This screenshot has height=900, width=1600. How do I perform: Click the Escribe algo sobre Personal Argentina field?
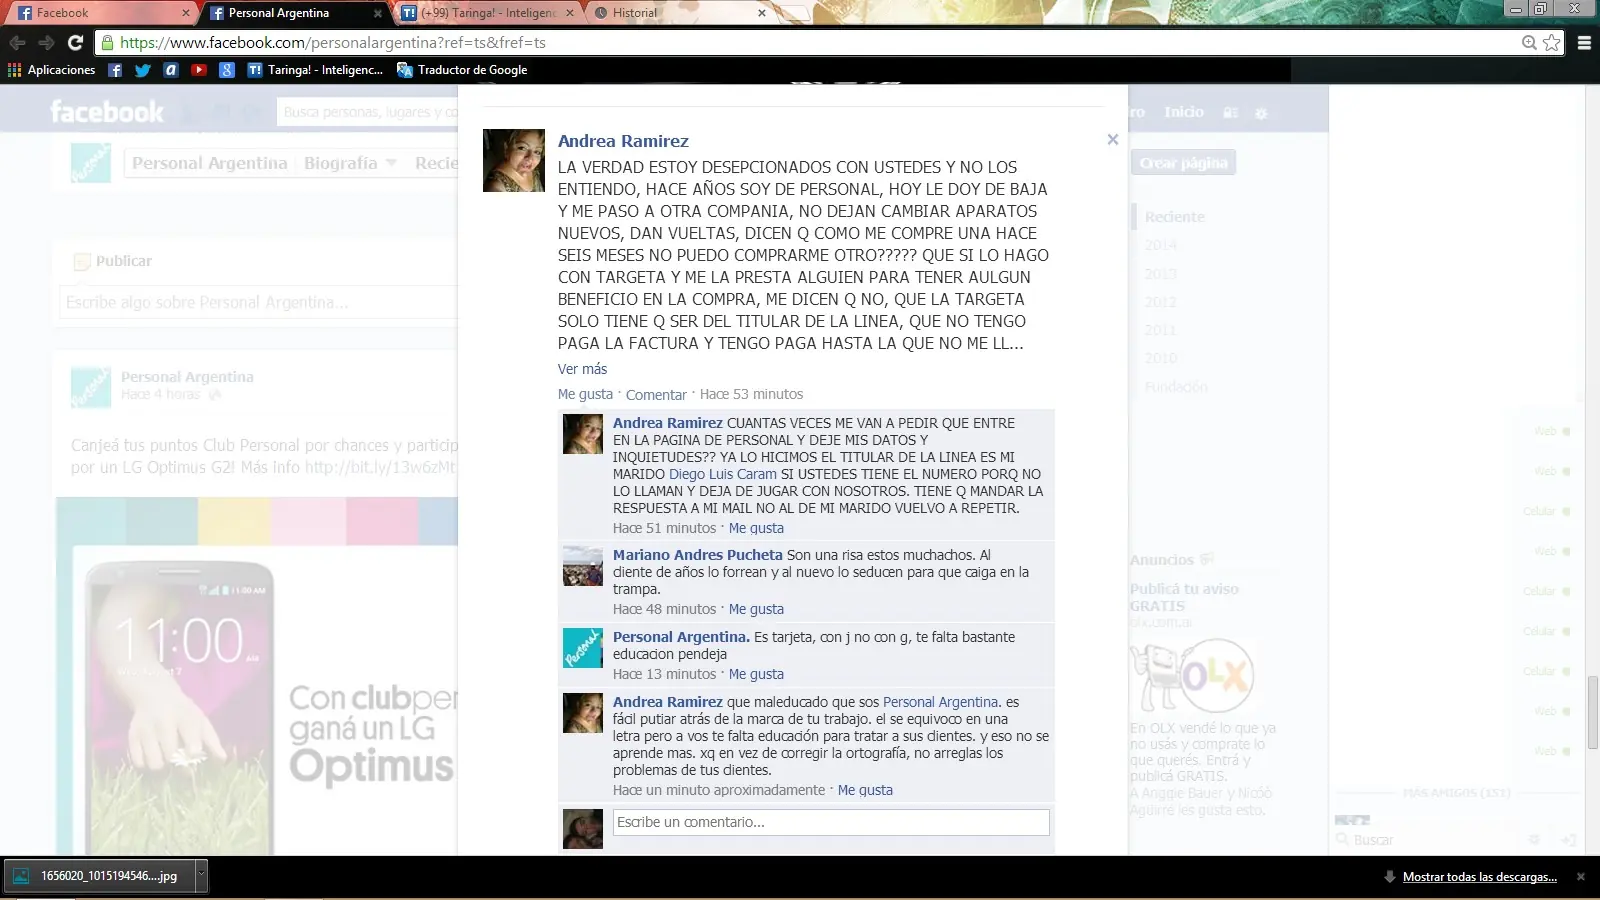(x=260, y=302)
